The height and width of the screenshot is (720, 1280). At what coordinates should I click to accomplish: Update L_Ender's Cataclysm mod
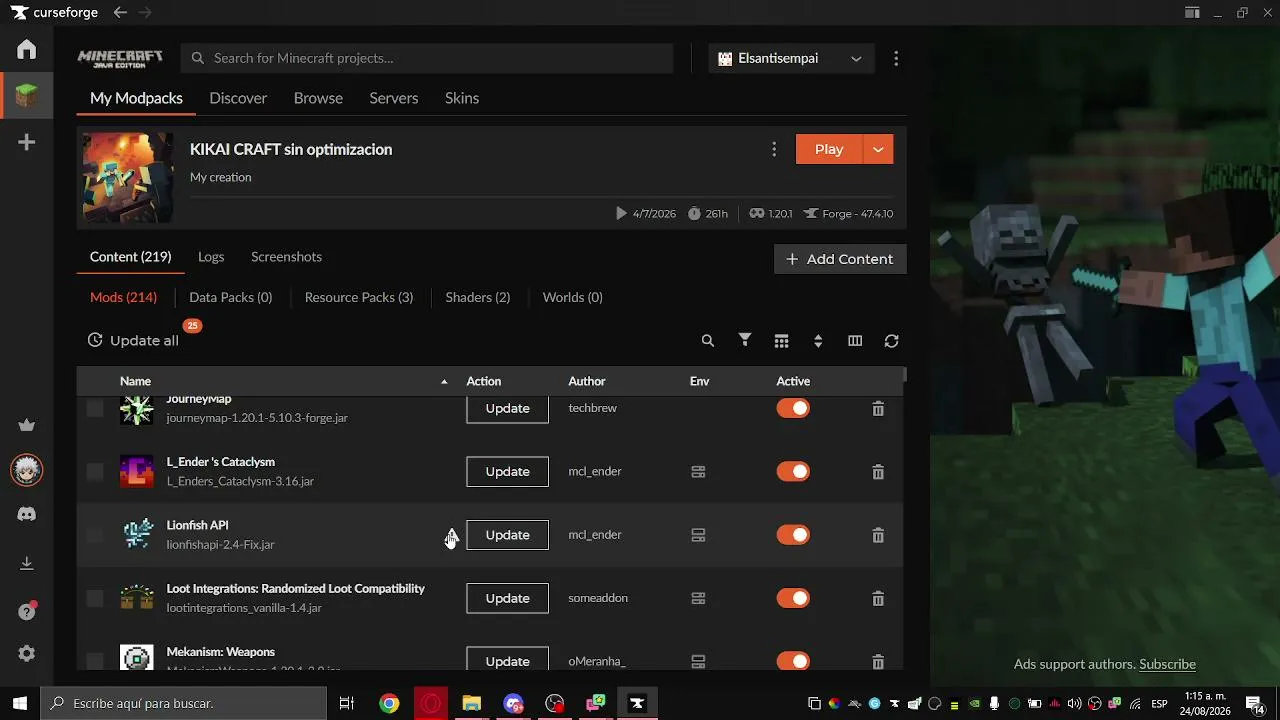tap(507, 472)
